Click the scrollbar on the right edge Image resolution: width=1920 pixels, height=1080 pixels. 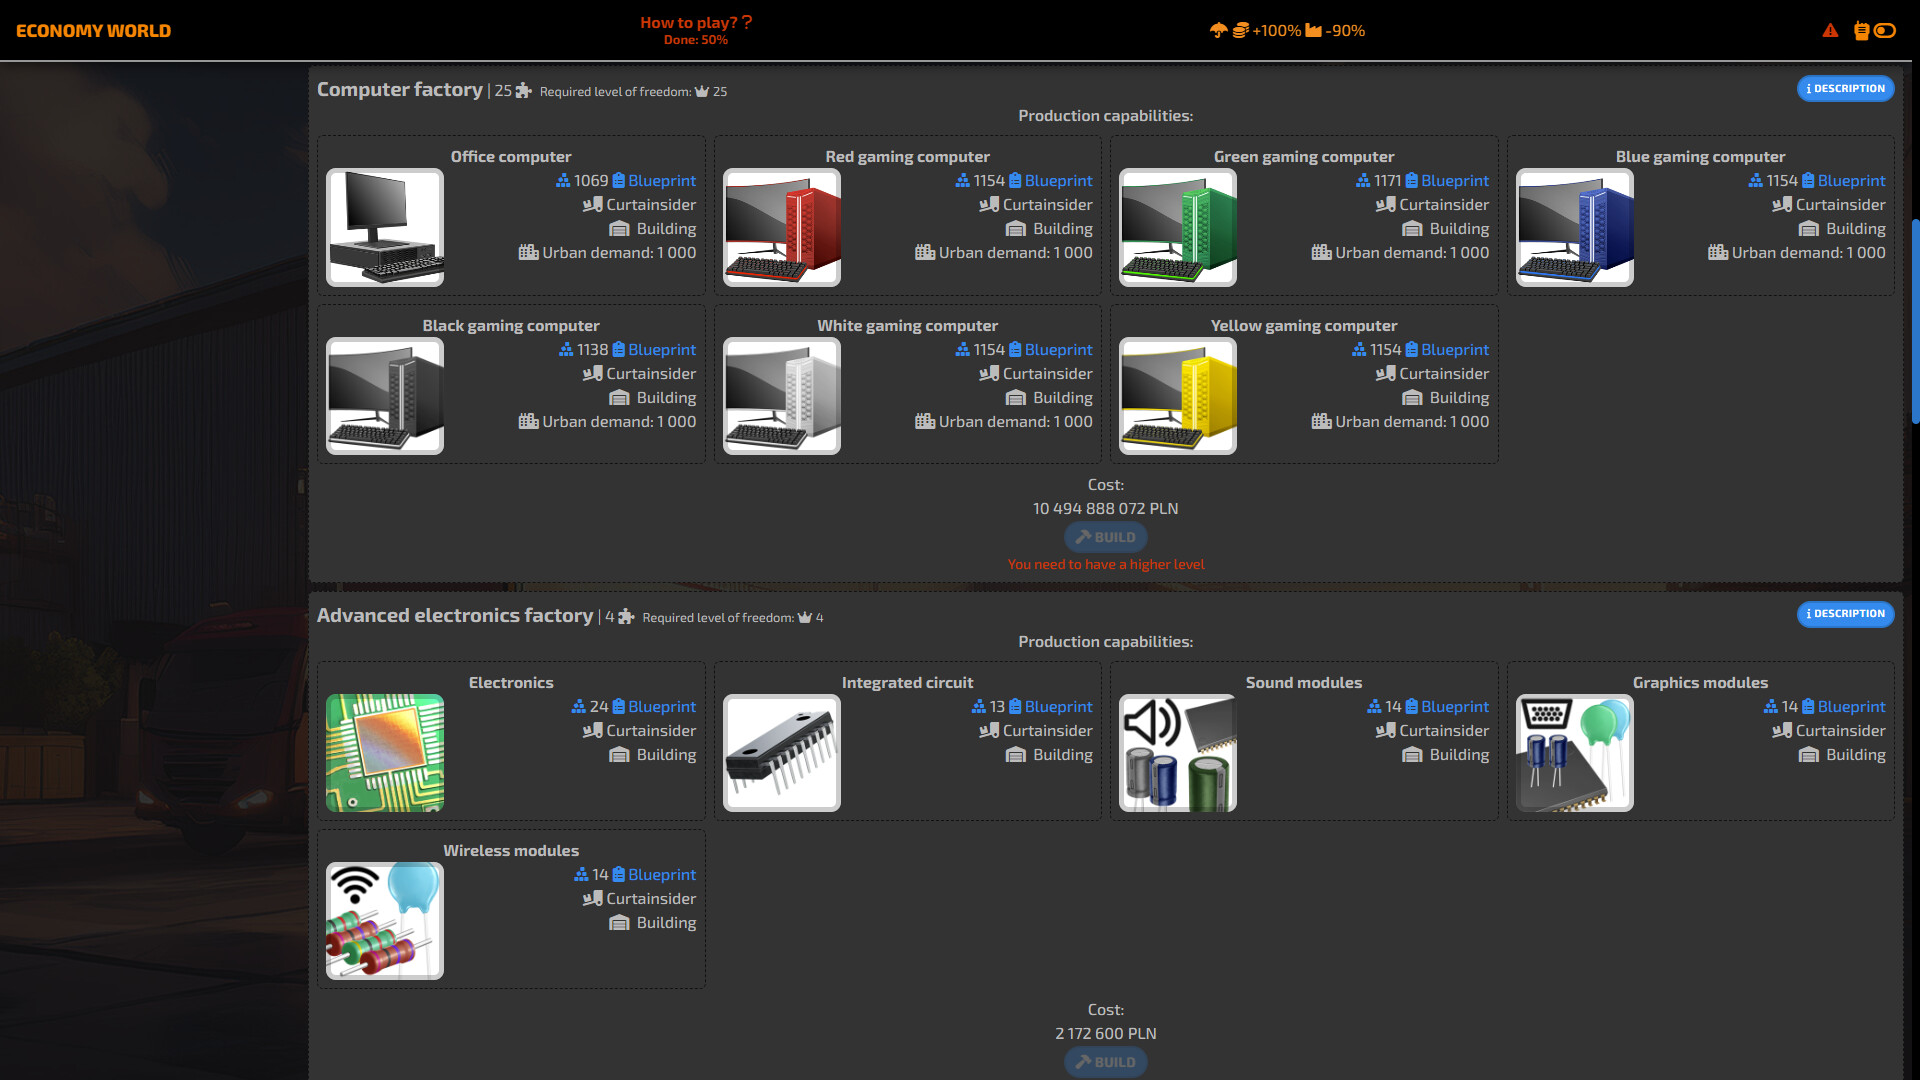[1913, 320]
